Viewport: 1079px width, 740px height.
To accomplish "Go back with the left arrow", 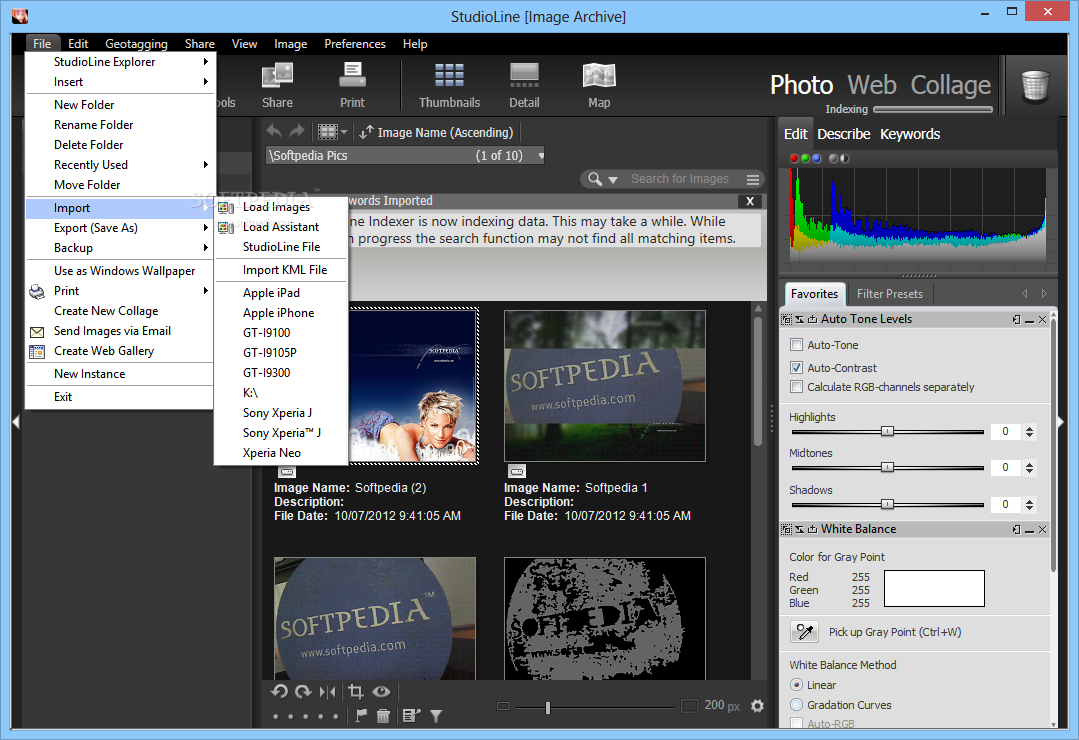I will tap(274, 131).
